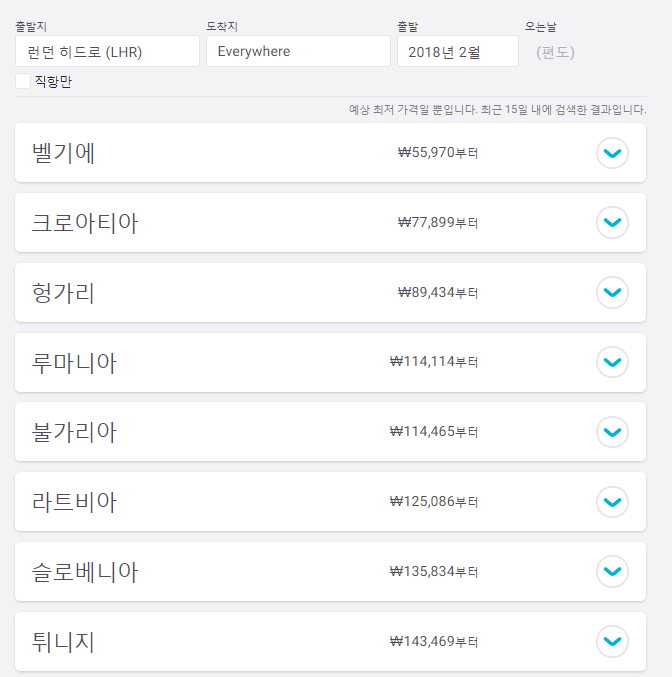The height and width of the screenshot is (677, 672).
Task: Select the 오는날 (편도) field
Action: tap(556, 52)
